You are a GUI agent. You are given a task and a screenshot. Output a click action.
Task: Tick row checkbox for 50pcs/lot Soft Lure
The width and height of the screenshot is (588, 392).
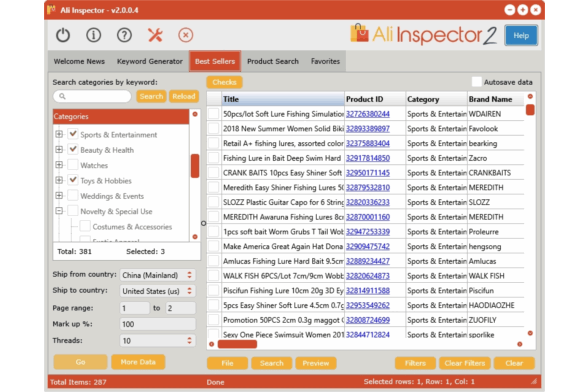point(213,114)
